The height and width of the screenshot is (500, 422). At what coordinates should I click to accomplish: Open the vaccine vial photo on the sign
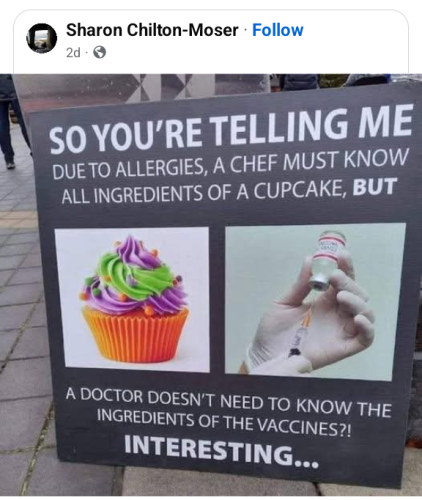[x=315, y=302]
